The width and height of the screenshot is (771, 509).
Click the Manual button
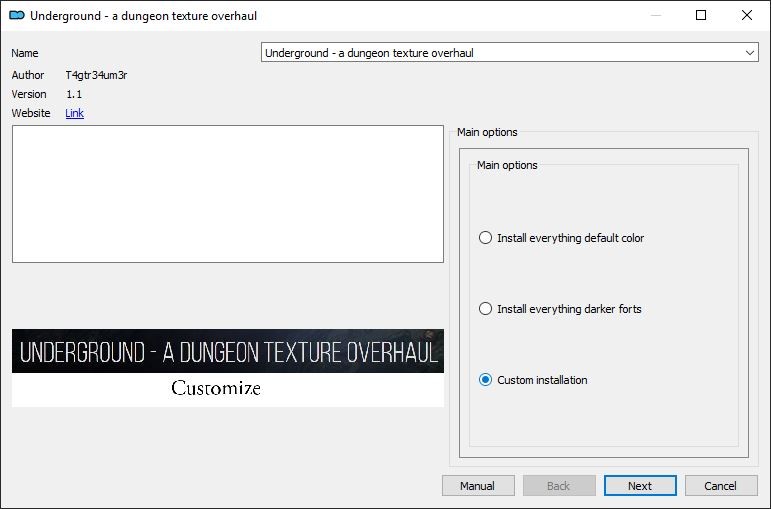point(478,486)
